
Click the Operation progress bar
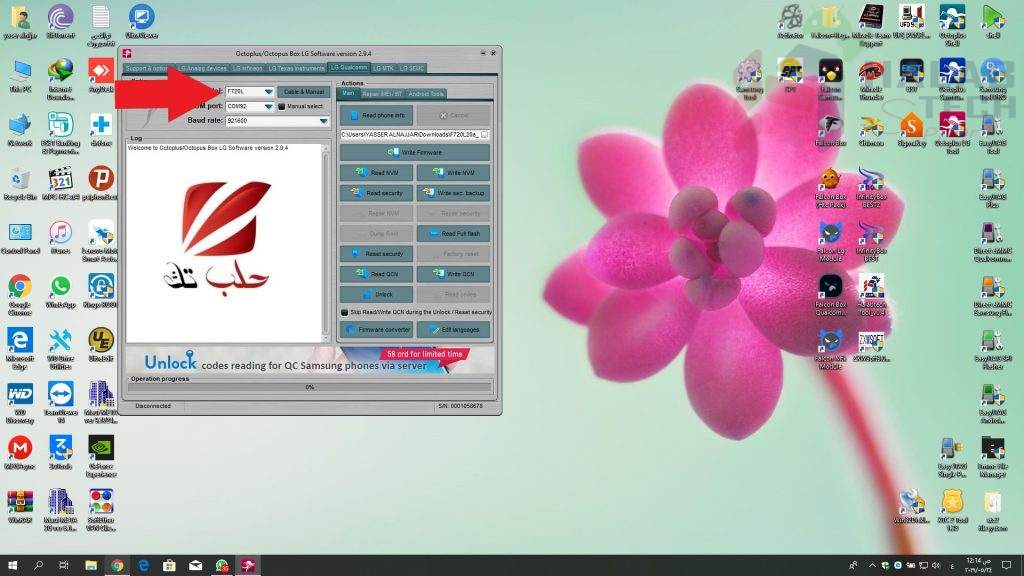point(310,387)
